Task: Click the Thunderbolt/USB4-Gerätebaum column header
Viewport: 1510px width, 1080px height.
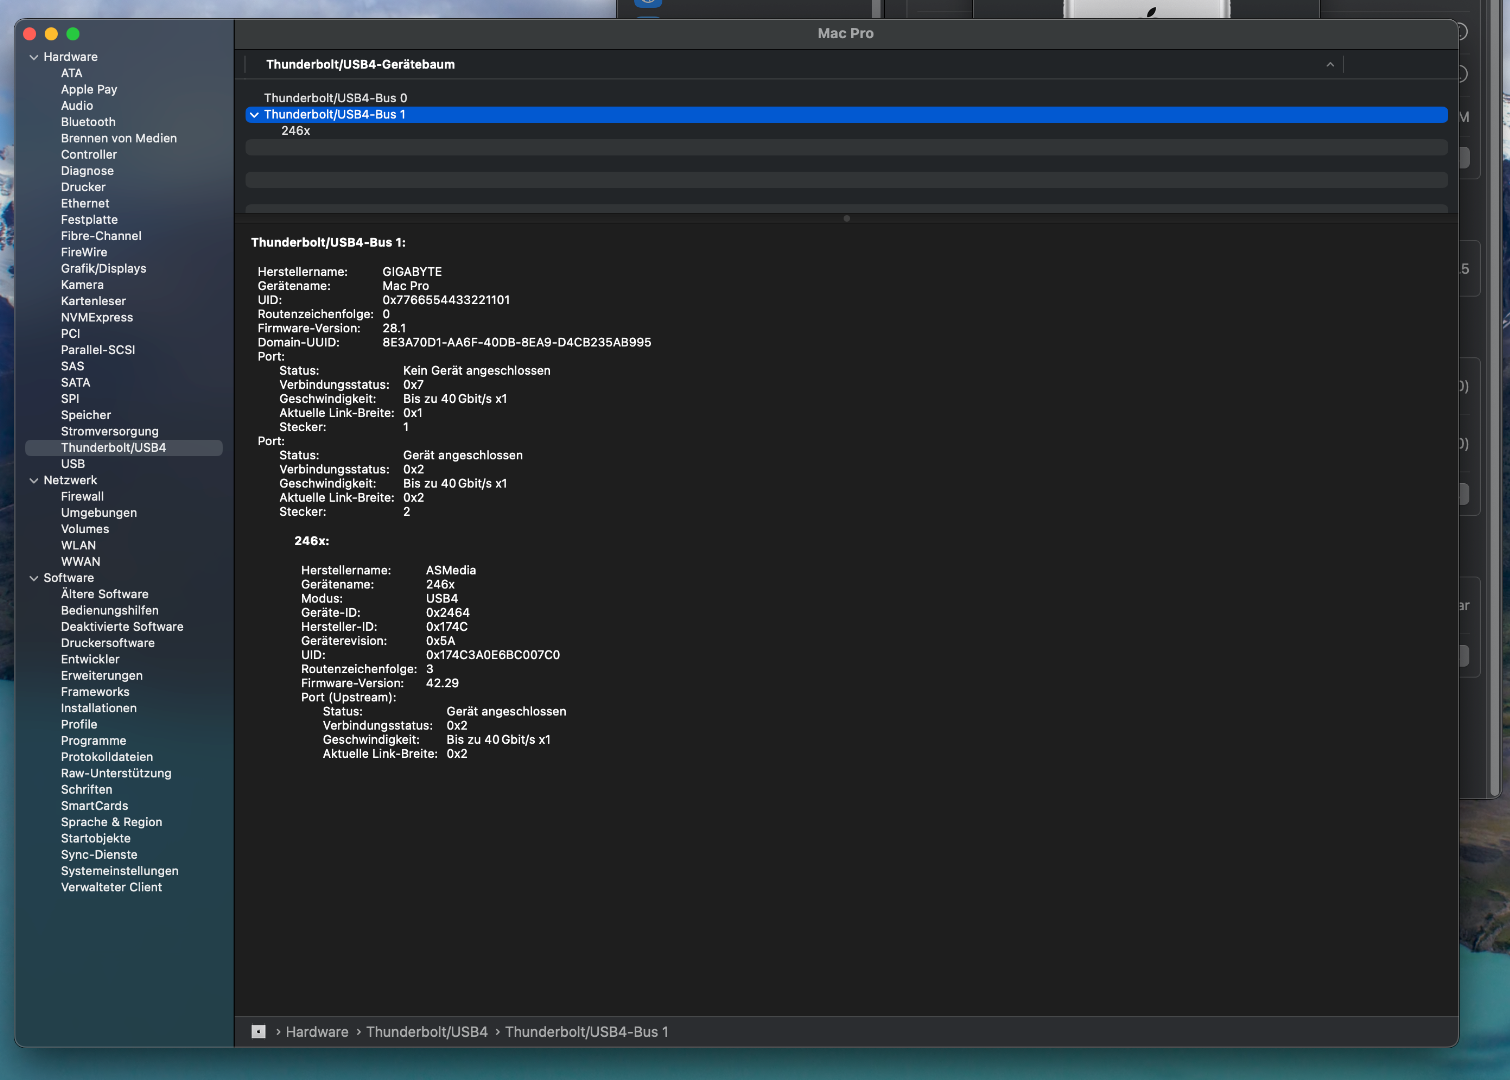Action: pos(360,65)
